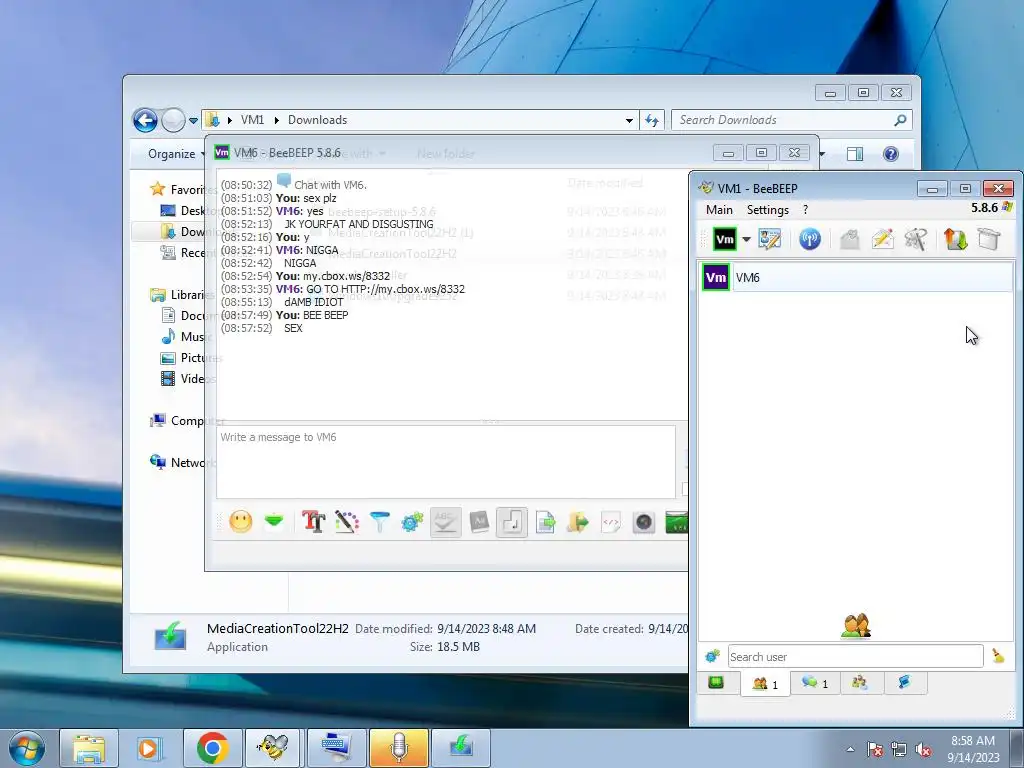Open the on-screen keyboard taskbar item

(336, 748)
